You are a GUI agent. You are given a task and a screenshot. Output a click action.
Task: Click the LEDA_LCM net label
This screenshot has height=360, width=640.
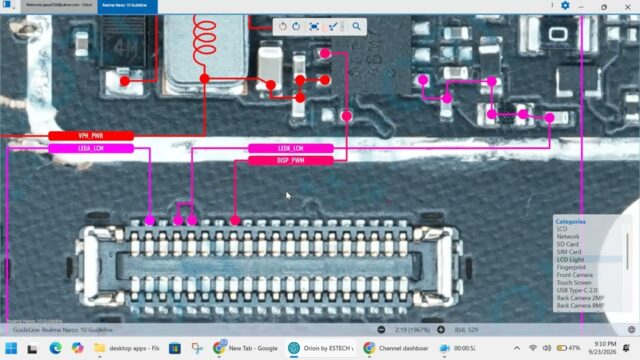coord(91,148)
